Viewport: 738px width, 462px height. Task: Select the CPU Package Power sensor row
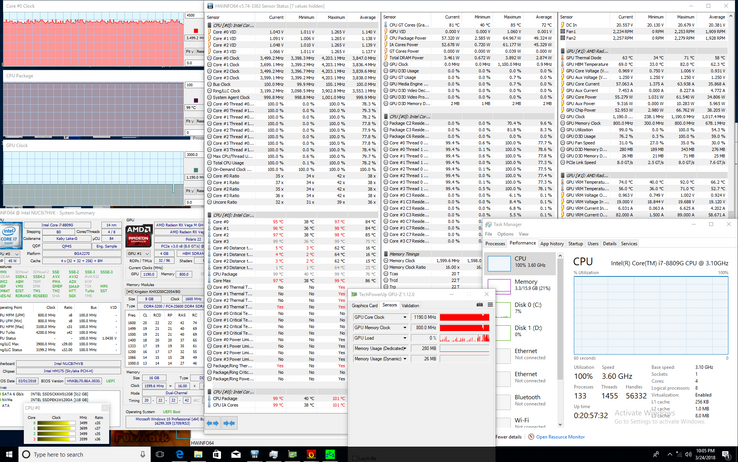[x=468, y=38]
